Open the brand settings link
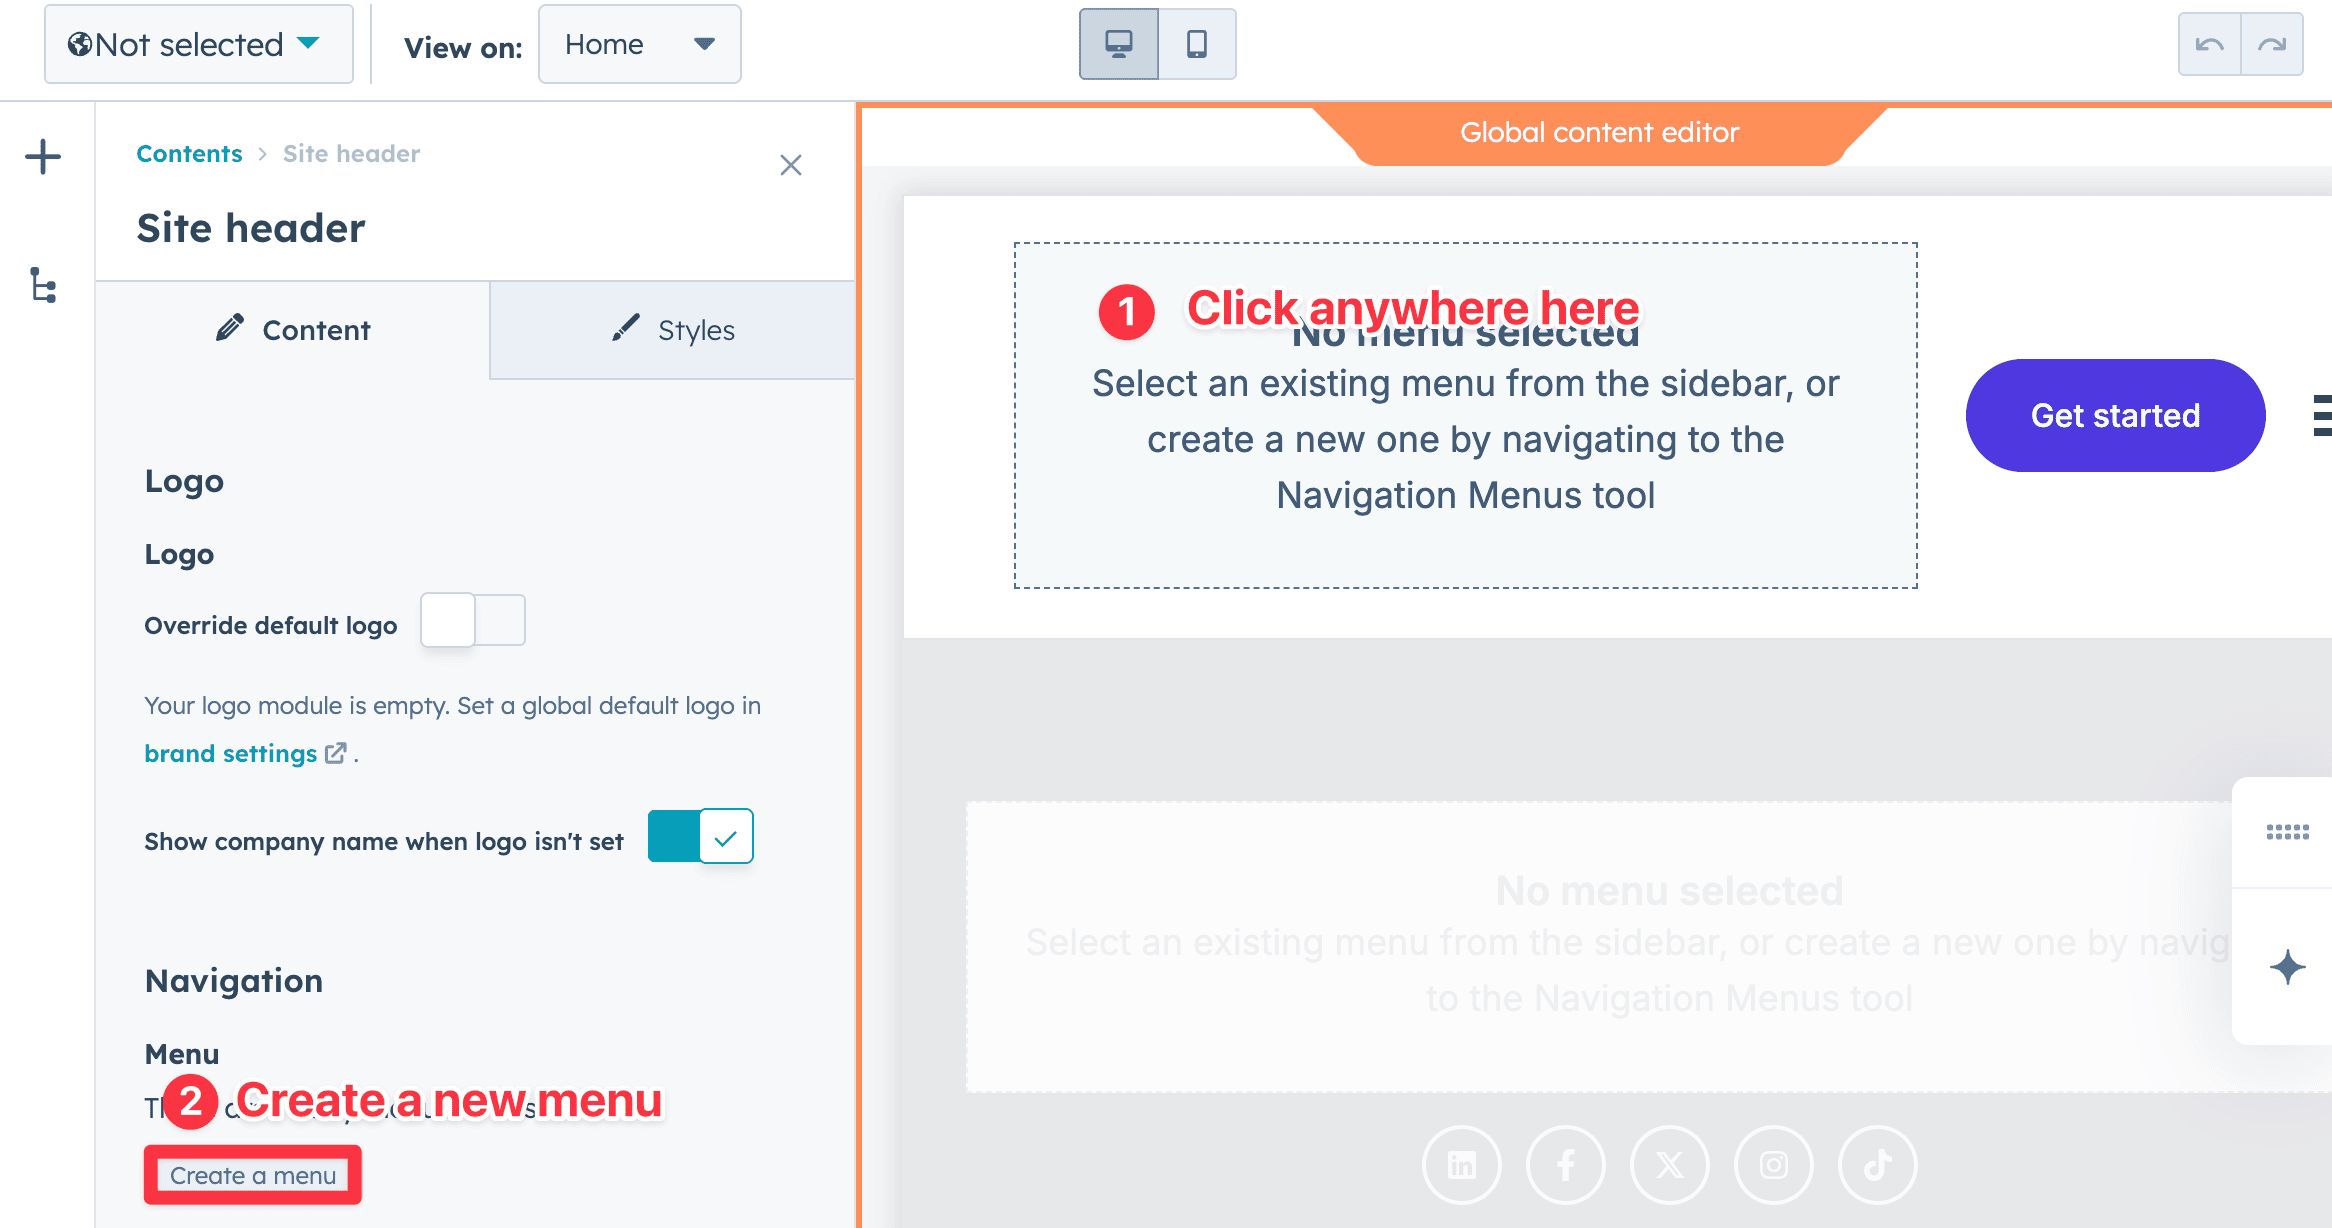 point(230,753)
